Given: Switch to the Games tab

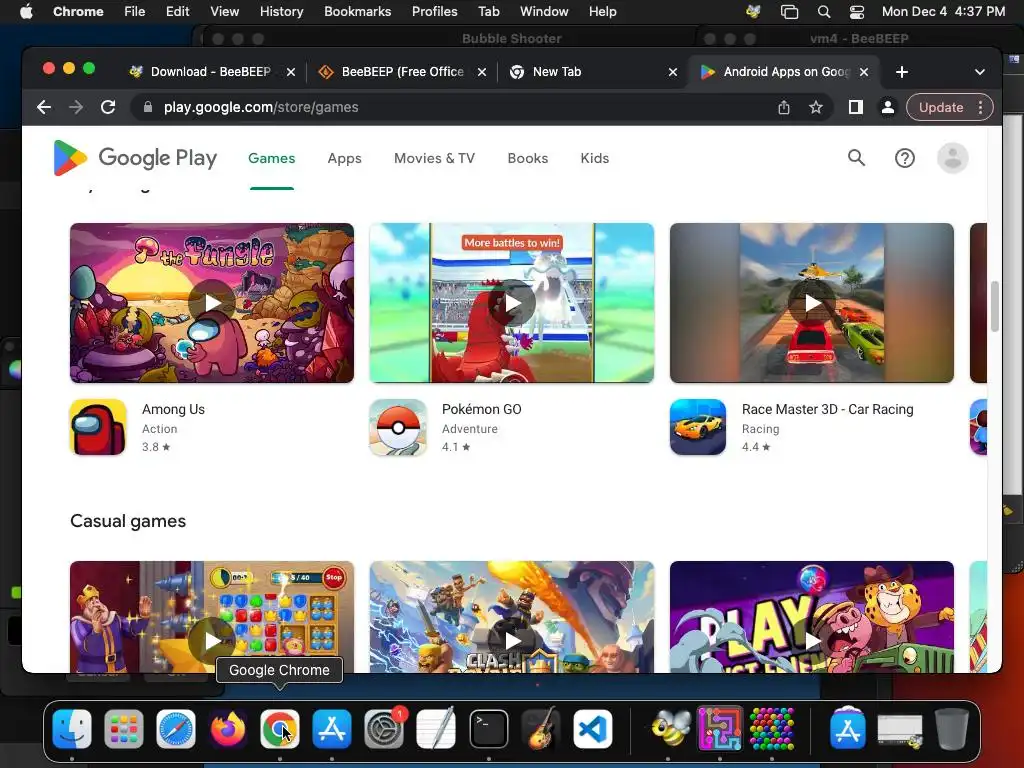Looking at the screenshot, I should [272, 158].
